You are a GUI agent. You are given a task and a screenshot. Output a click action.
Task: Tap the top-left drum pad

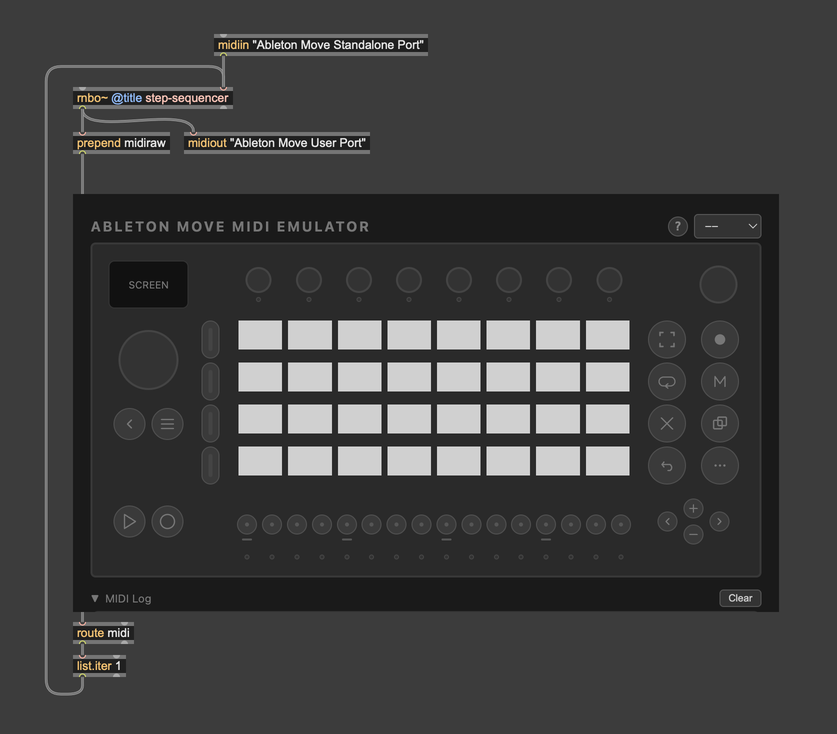pos(260,335)
